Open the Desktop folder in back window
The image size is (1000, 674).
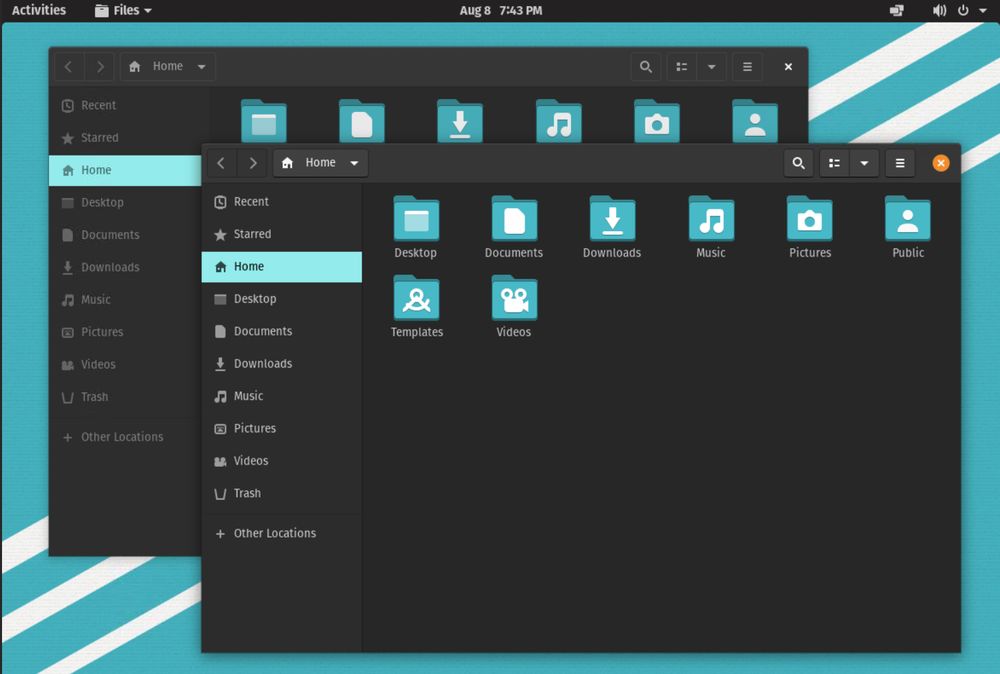pyautogui.click(x=263, y=121)
